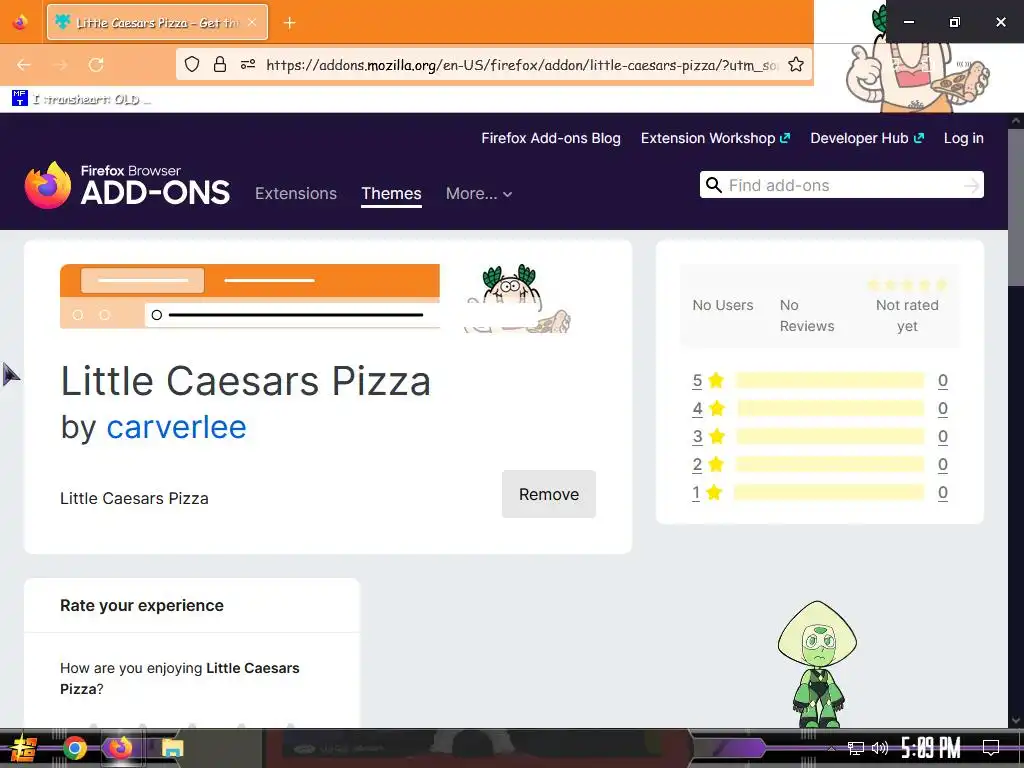Open File Explorer from taskbar
The height and width of the screenshot is (768, 1024).
pyautogui.click(x=172, y=748)
